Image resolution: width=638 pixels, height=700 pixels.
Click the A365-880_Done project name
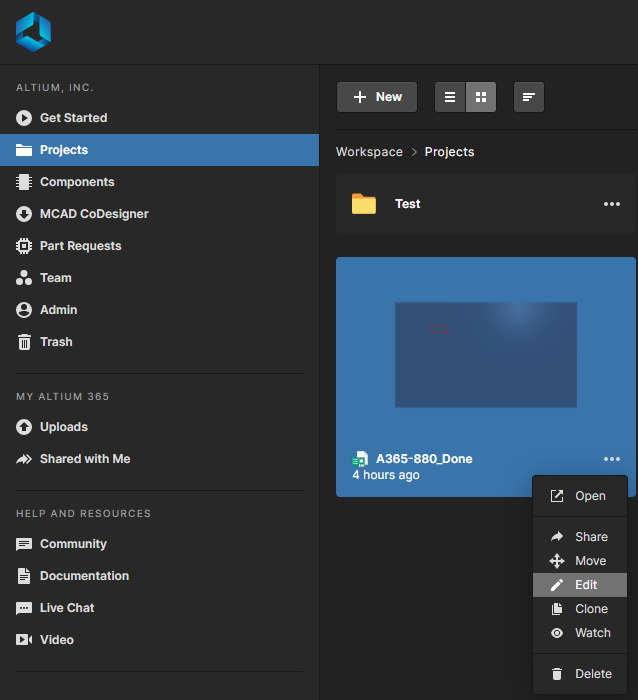coord(424,459)
